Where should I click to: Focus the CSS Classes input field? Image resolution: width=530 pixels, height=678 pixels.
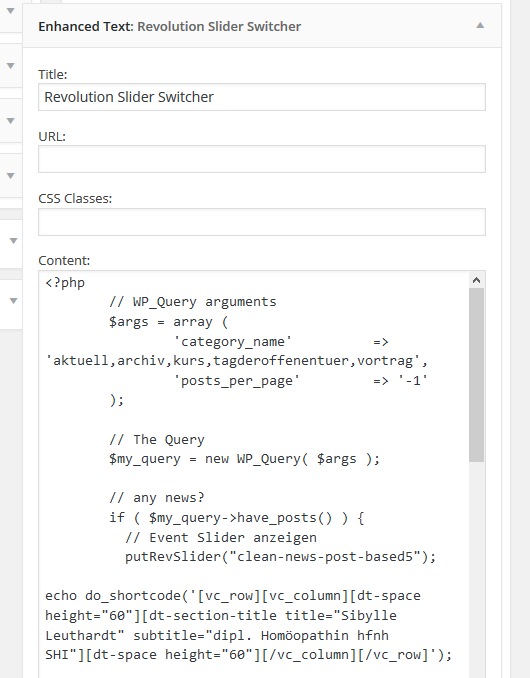pos(262,222)
